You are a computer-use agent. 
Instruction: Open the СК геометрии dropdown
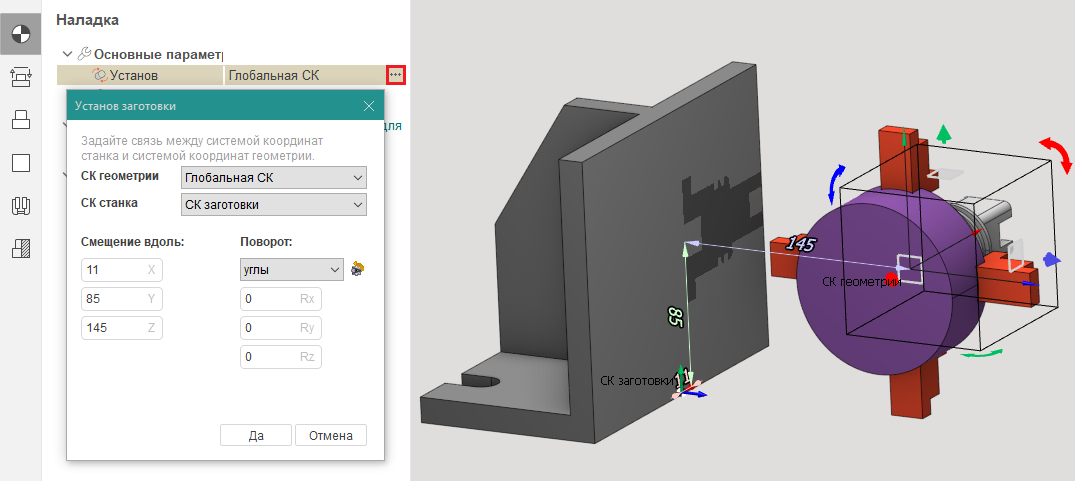273,178
